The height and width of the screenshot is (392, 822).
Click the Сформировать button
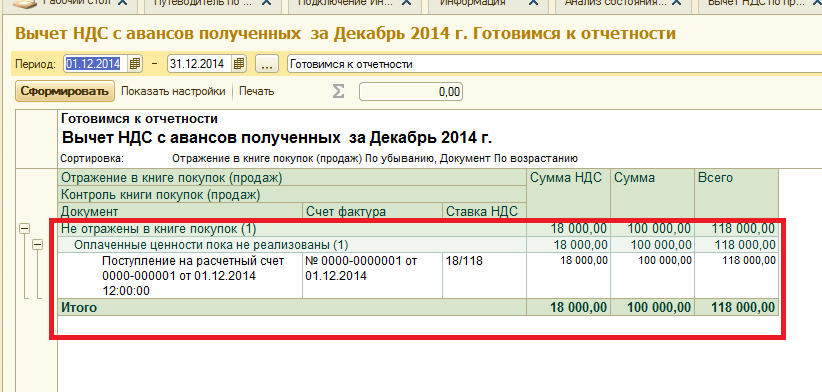pos(65,91)
